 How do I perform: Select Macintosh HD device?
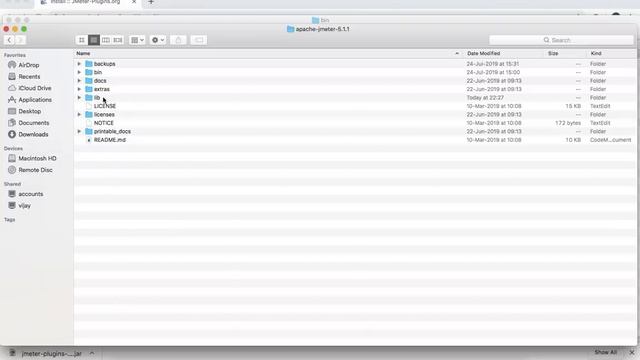tap(37, 158)
